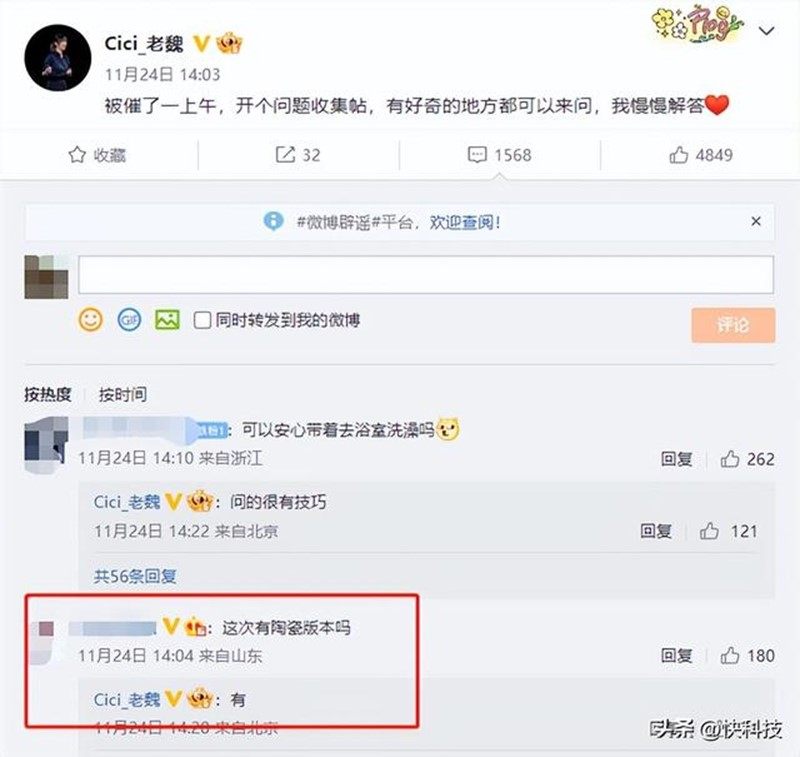
Task: Click the orange 评论 submit button
Action: coord(733,325)
